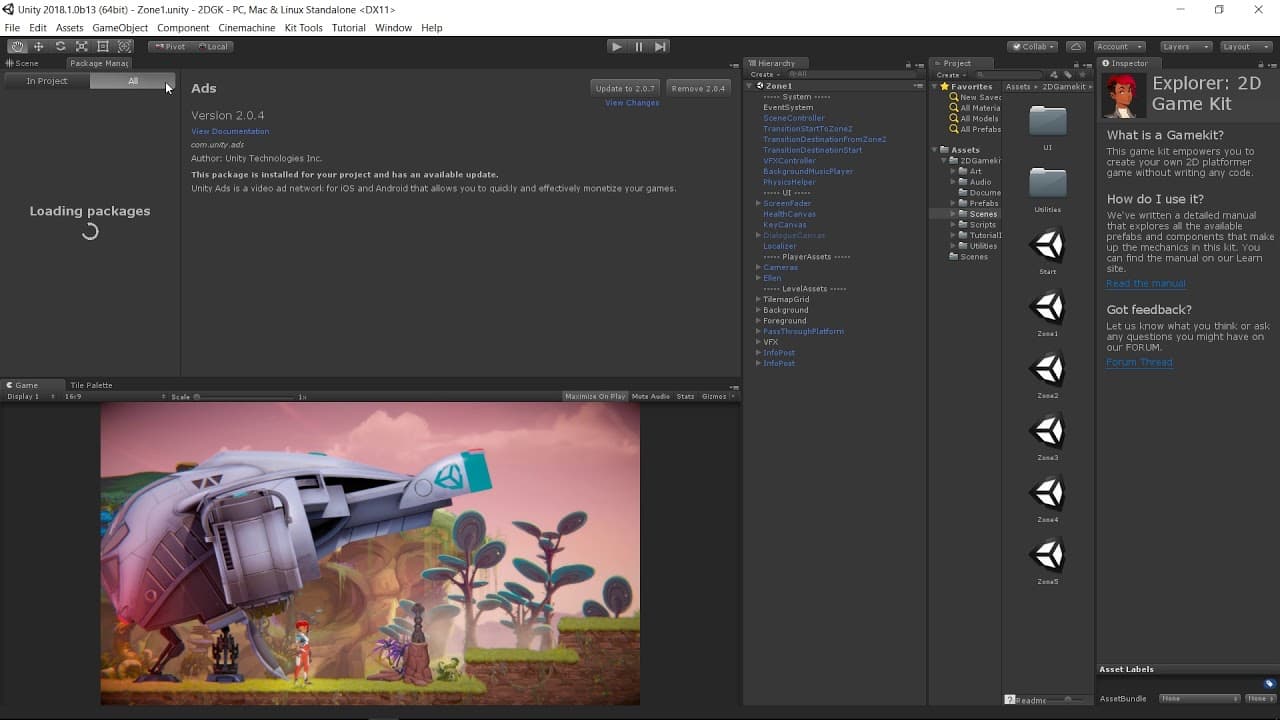Select the Zone2 scene asset icon
1280x720 pixels.
pyautogui.click(x=1047, y=369)
